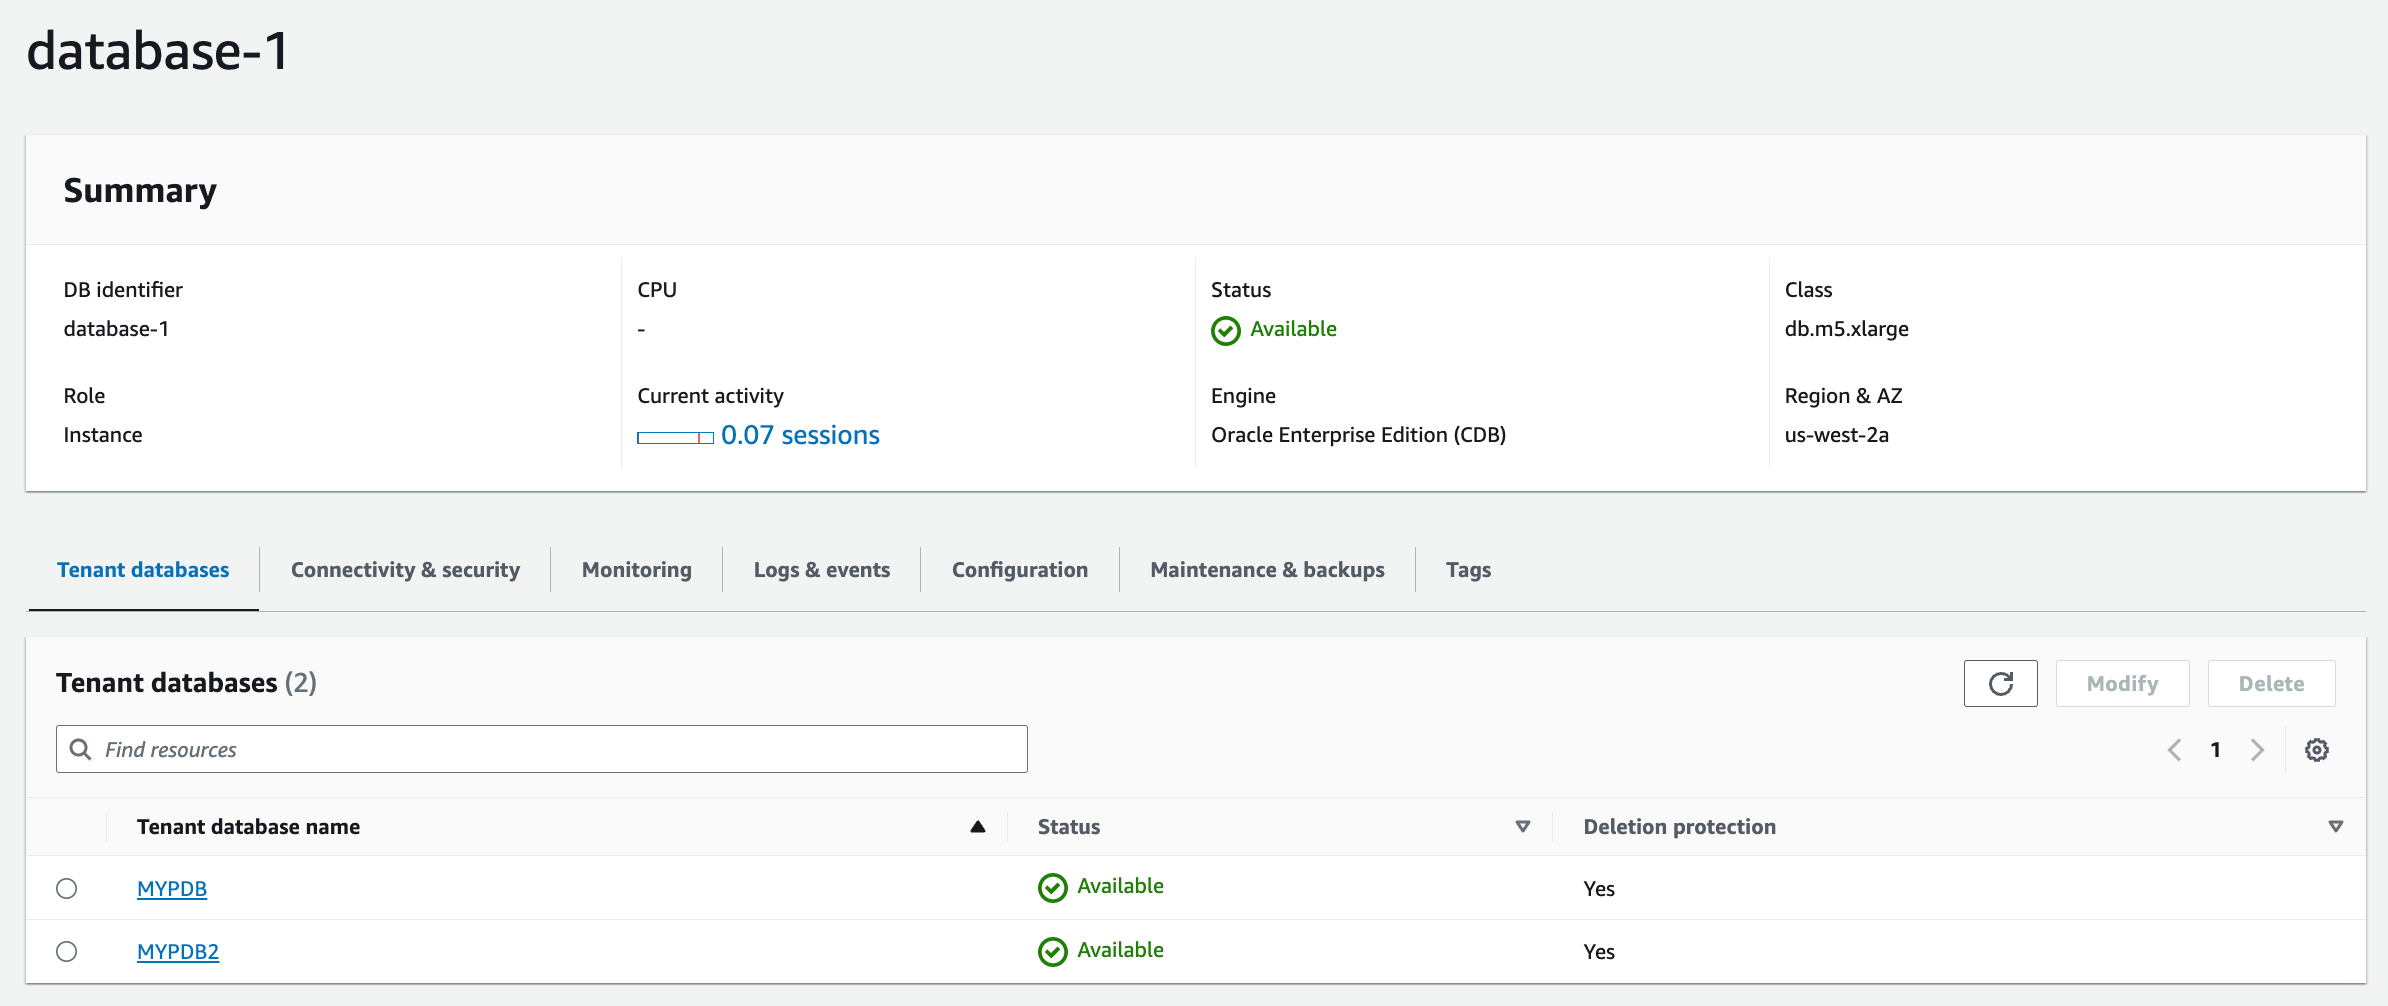The image size is (2388, 1006).
Task: Click the Find resources search field
Action: coord(560,750)
